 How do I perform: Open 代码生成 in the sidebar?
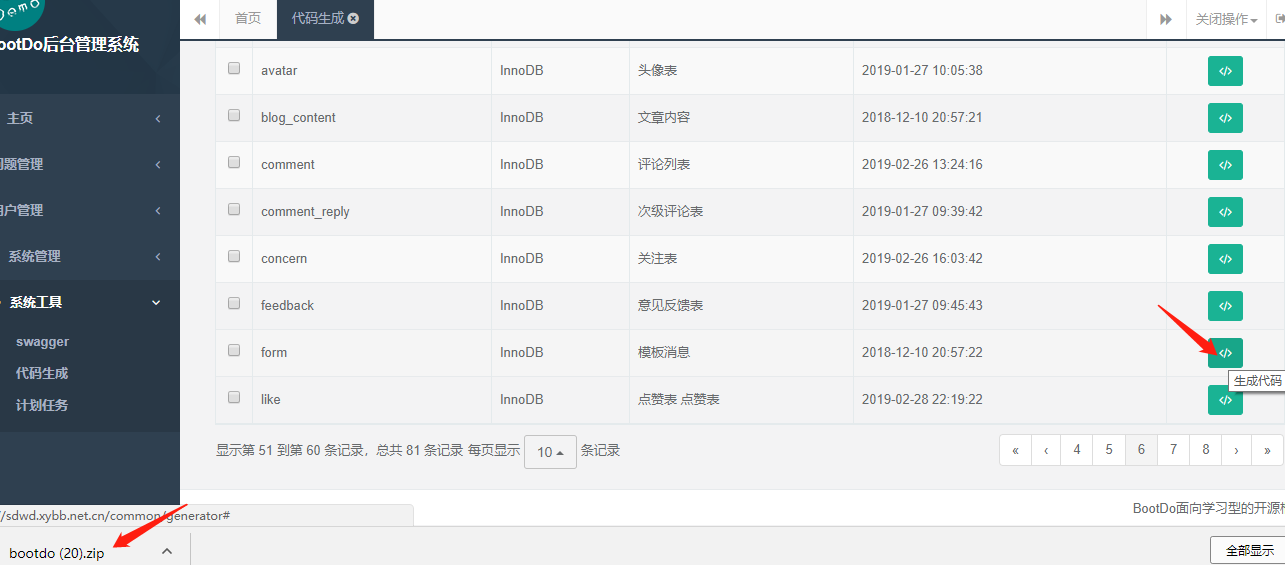tap(42, 373)
